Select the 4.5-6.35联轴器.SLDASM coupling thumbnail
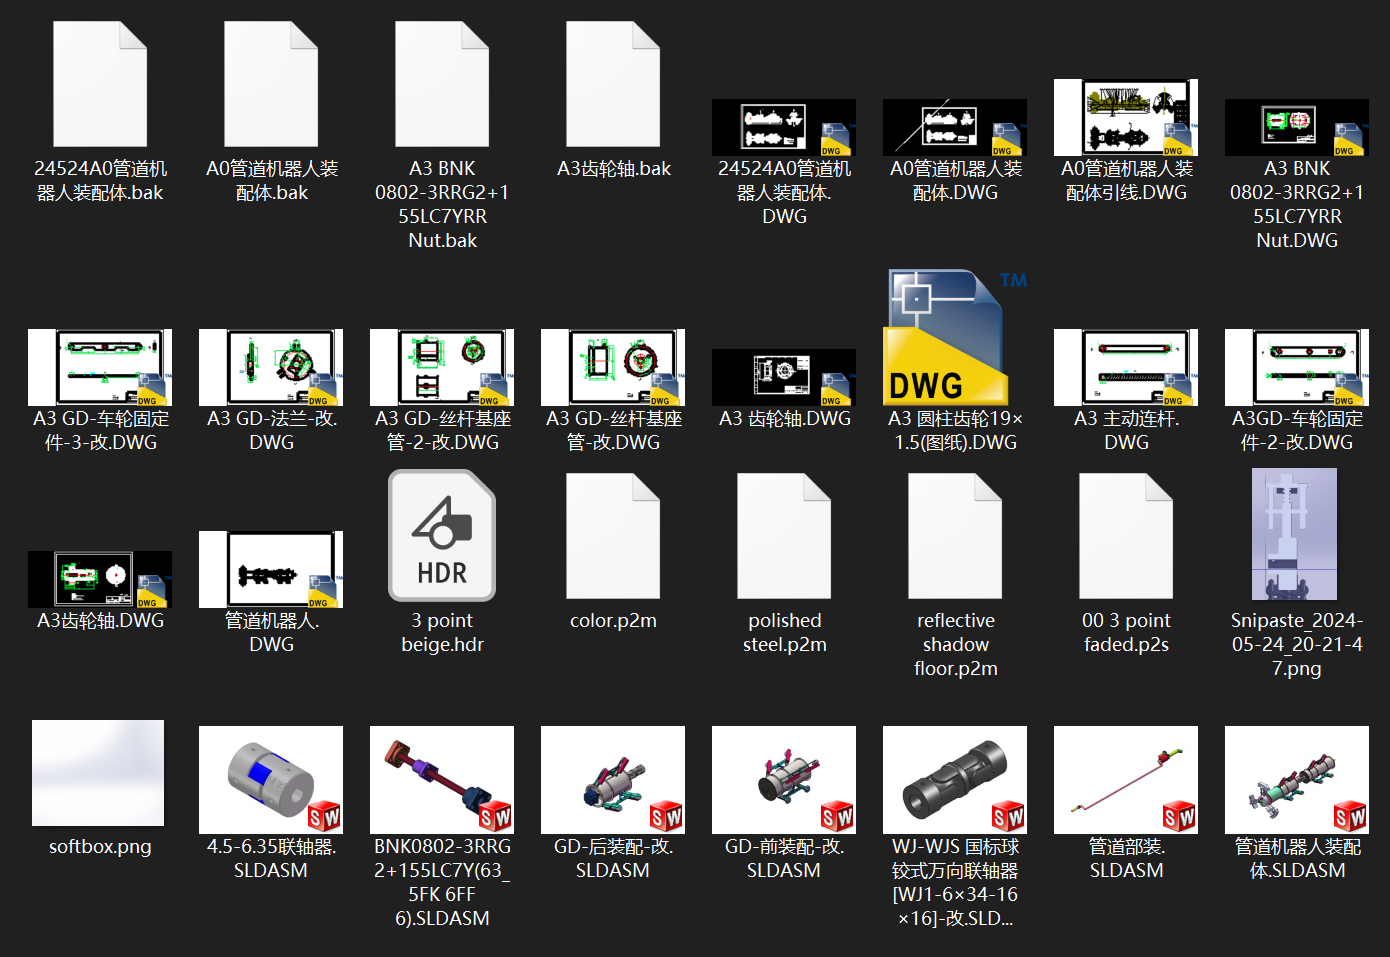The image size is (1390, 957). (x=271, y=780)
